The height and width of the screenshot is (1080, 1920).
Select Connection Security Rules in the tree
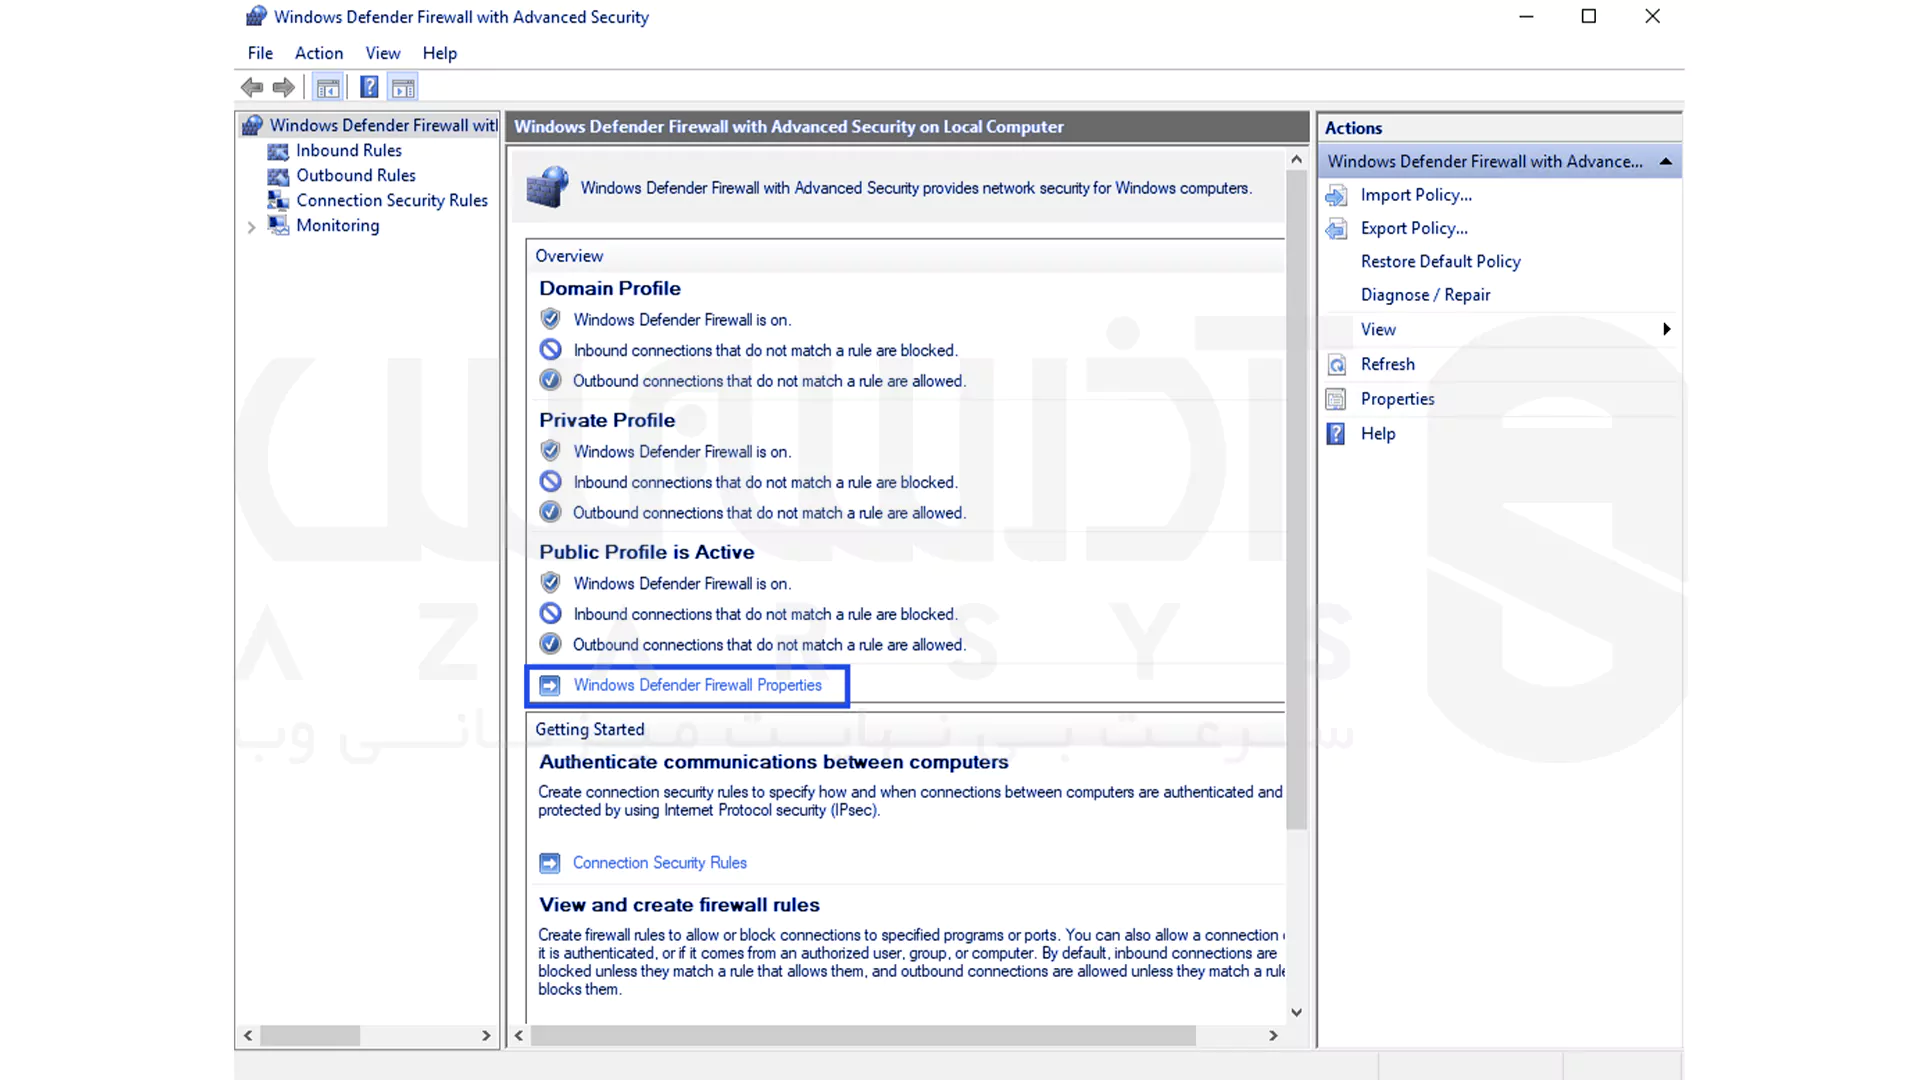click(392, 200)
